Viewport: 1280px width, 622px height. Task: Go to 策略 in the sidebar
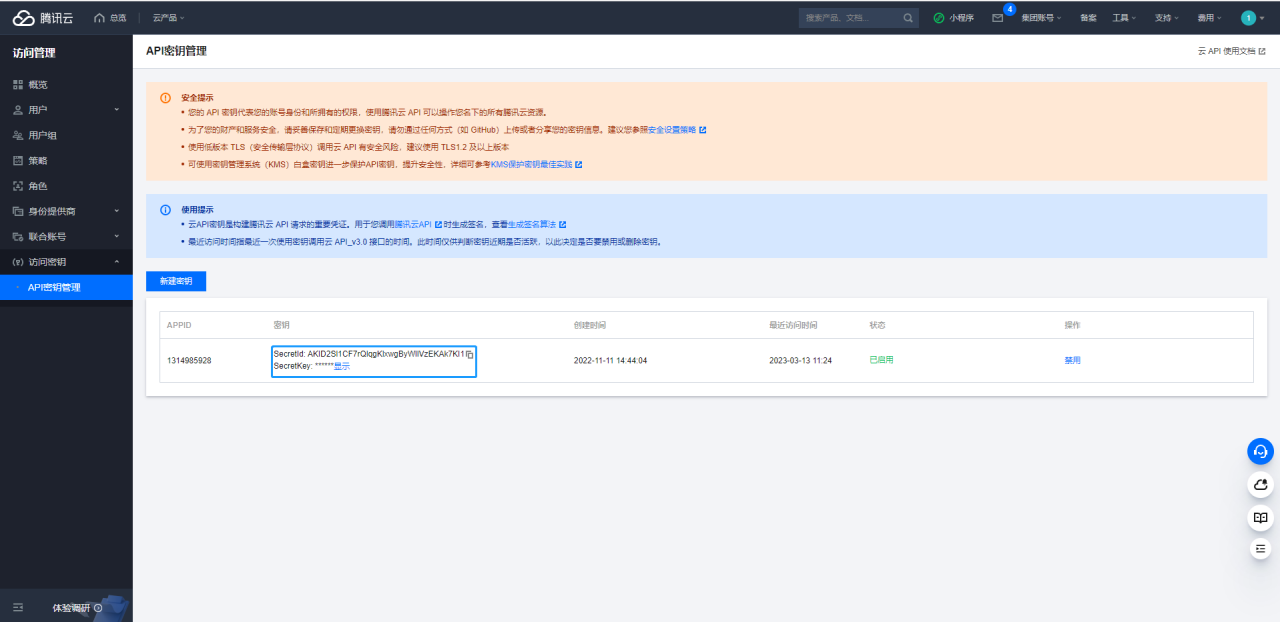[x=37, y=160]
